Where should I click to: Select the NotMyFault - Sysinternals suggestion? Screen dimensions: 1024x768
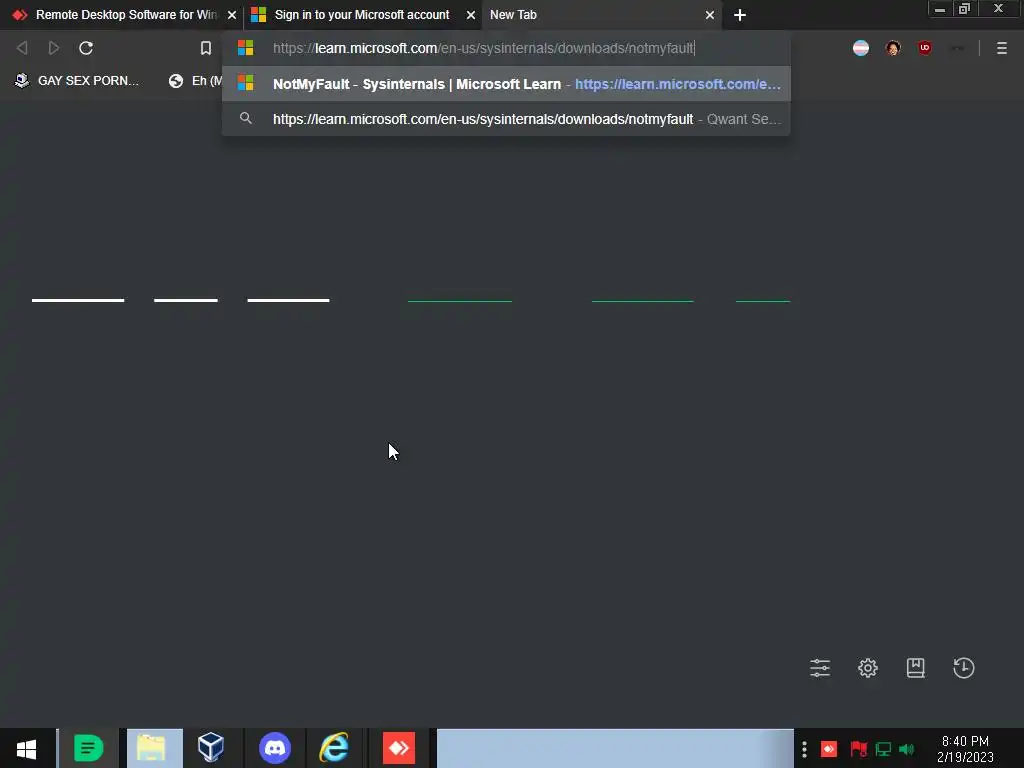click(x=506, y=84)
